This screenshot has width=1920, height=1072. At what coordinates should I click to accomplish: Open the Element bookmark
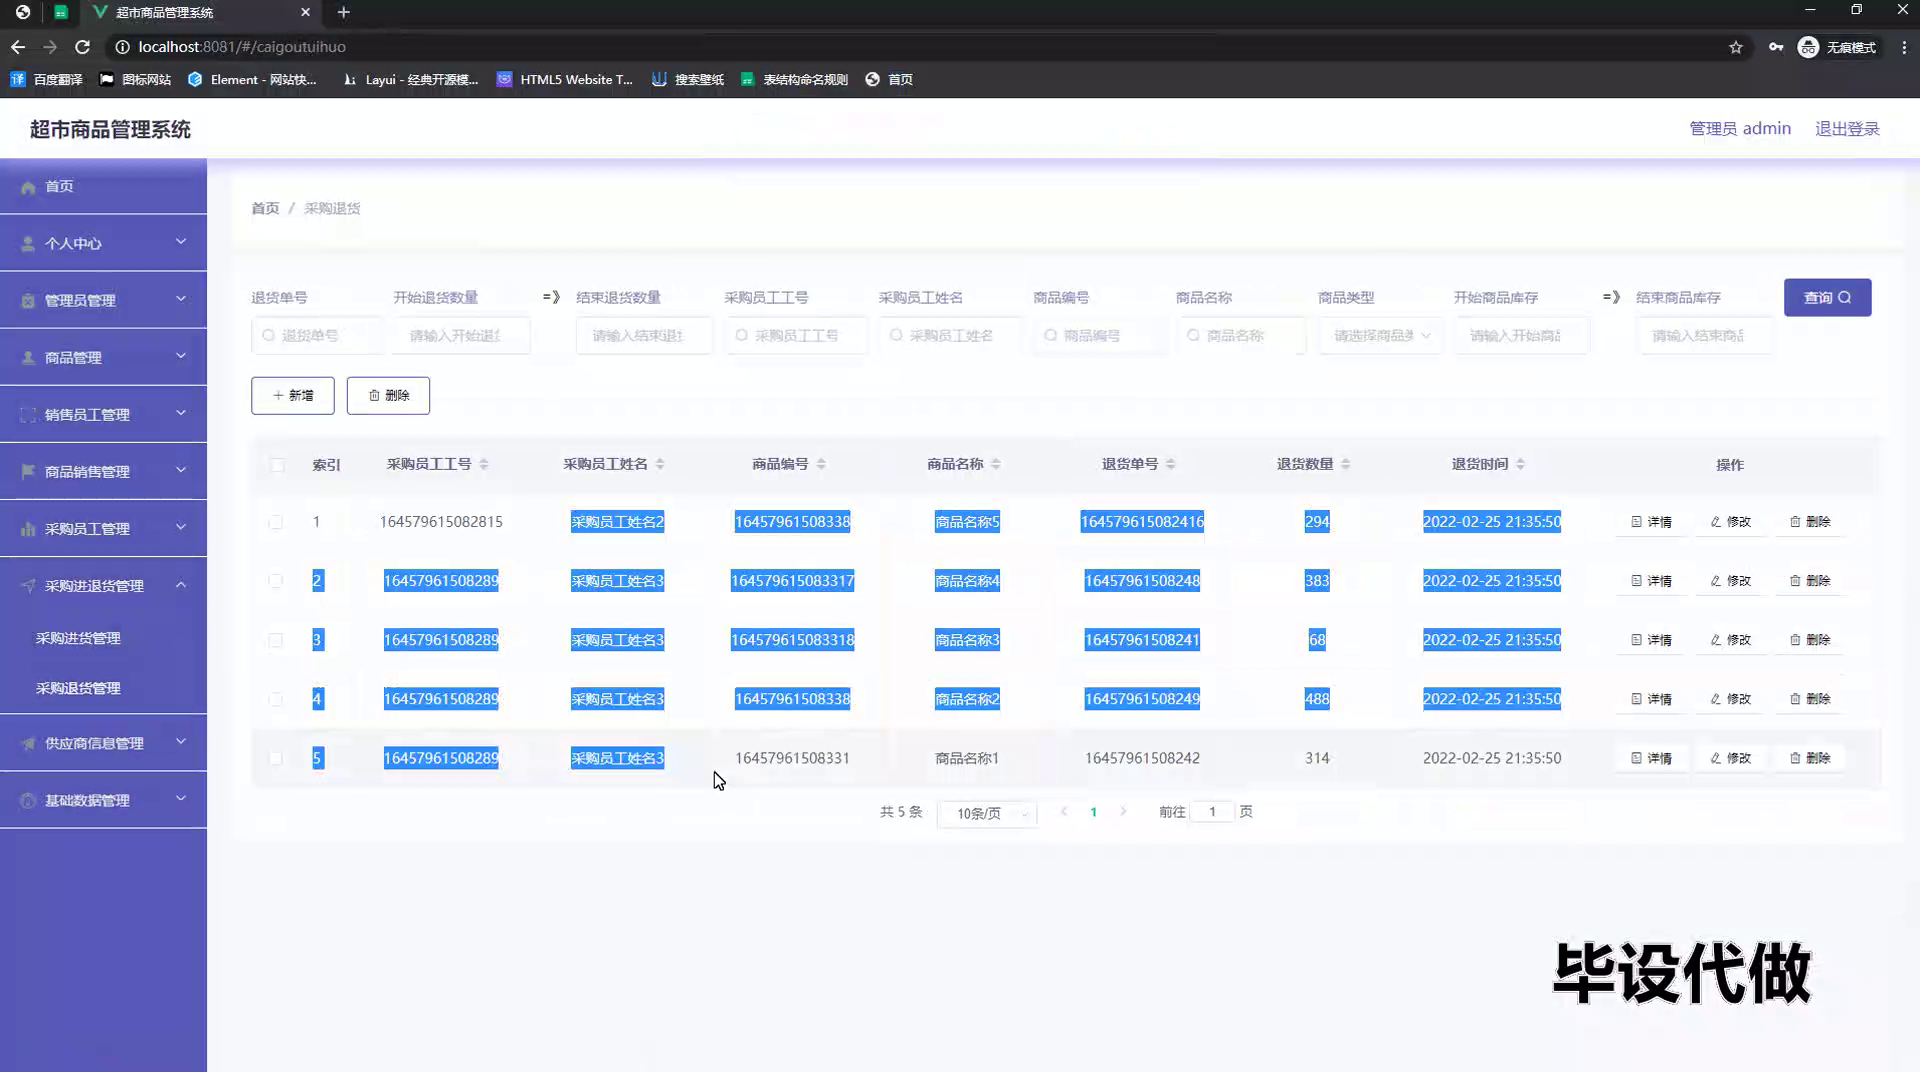(x=252, y=79)
